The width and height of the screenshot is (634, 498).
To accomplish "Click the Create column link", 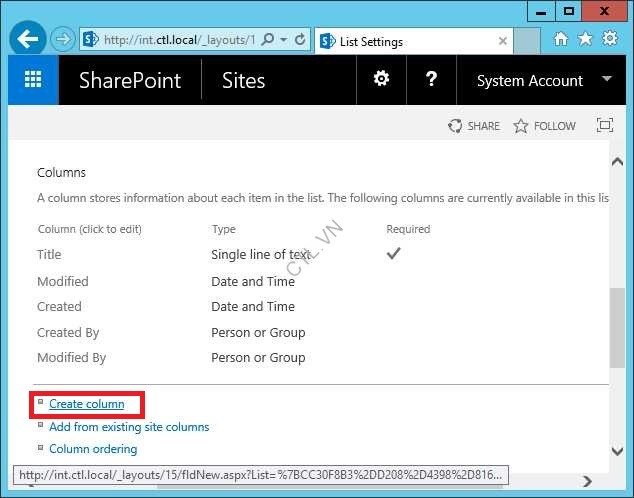I will pyautogui.click(x=86, y=404).
